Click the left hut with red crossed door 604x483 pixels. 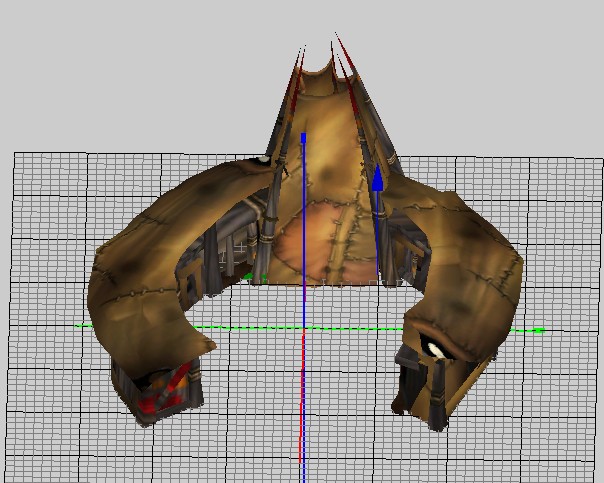pos(157,389)
